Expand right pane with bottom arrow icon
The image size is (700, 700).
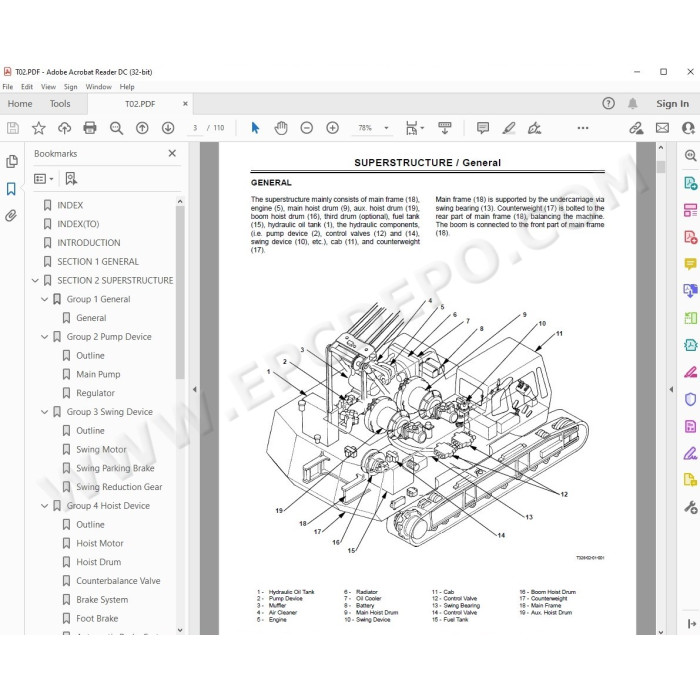692,624
